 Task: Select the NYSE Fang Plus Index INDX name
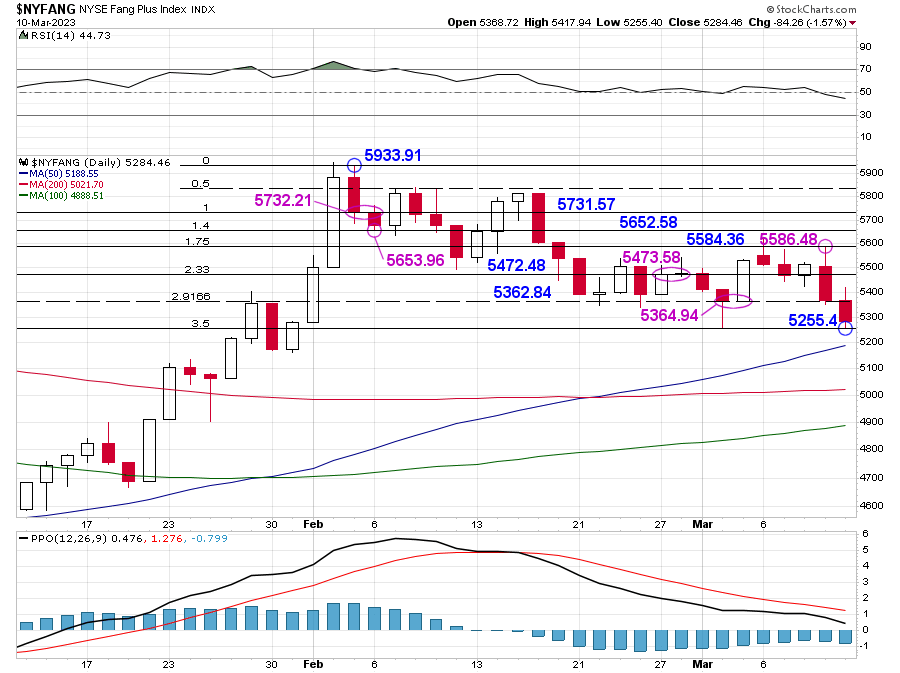(147, 9)
